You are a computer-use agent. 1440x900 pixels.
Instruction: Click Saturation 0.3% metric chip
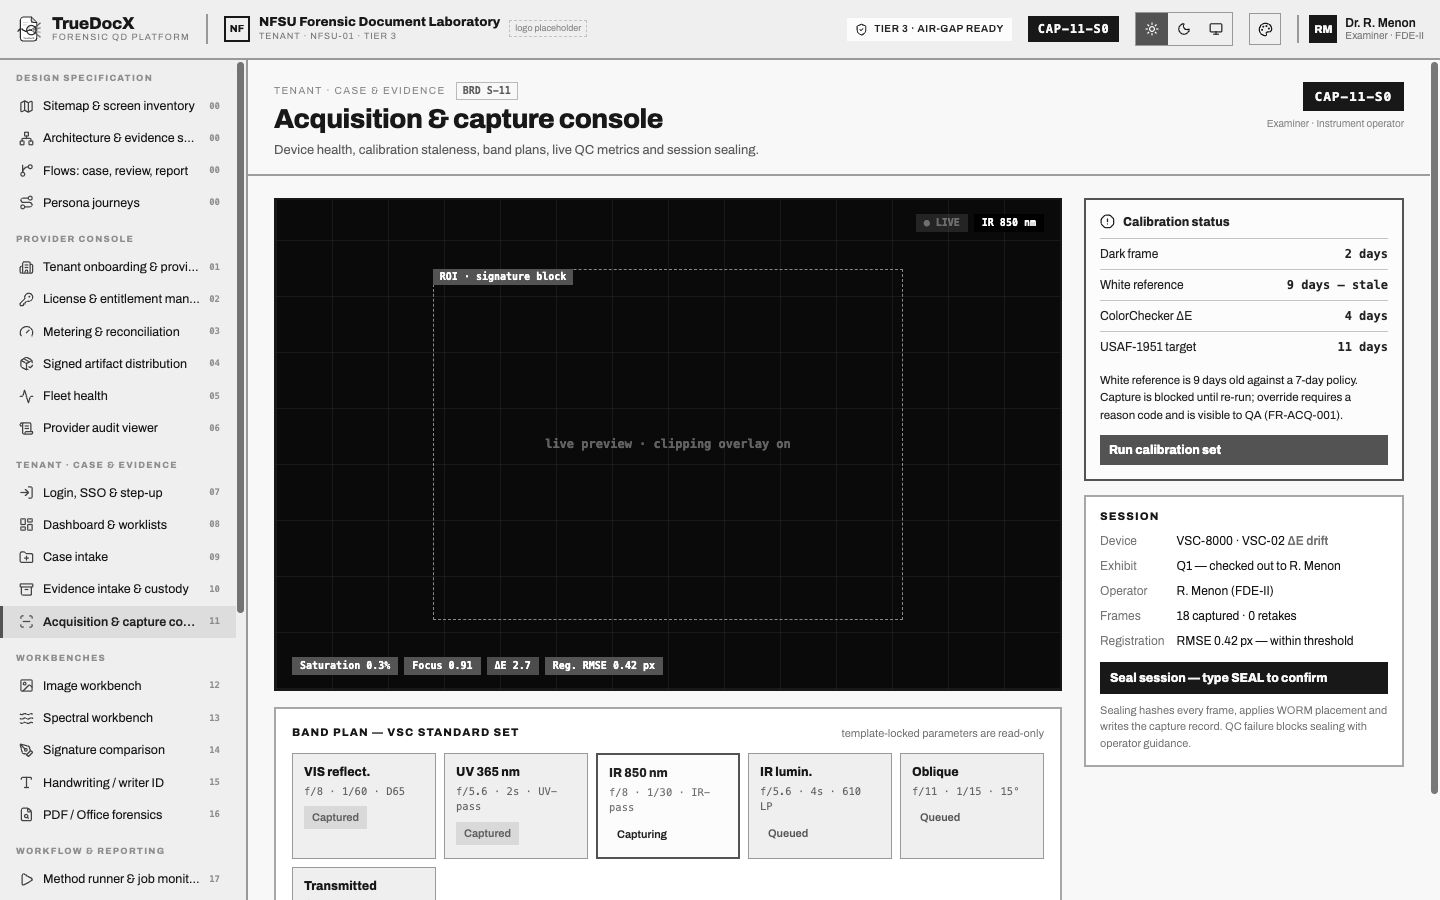pos(345,666)
